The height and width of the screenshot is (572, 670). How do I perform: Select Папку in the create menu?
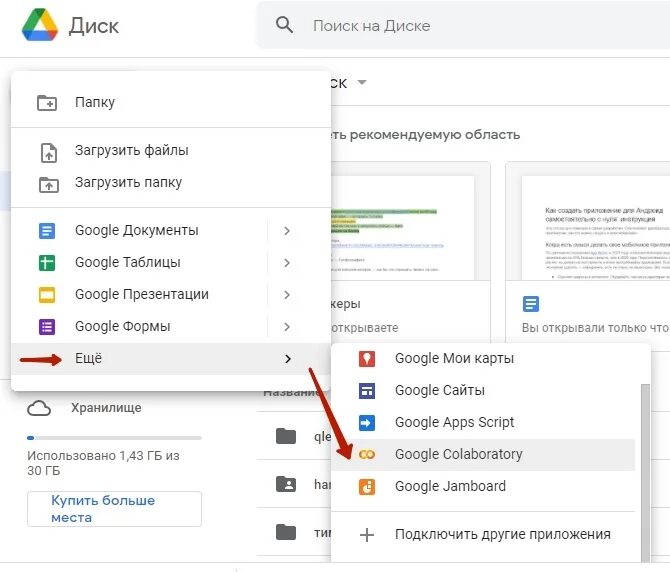pyautogui.click(x=171, y=103)
